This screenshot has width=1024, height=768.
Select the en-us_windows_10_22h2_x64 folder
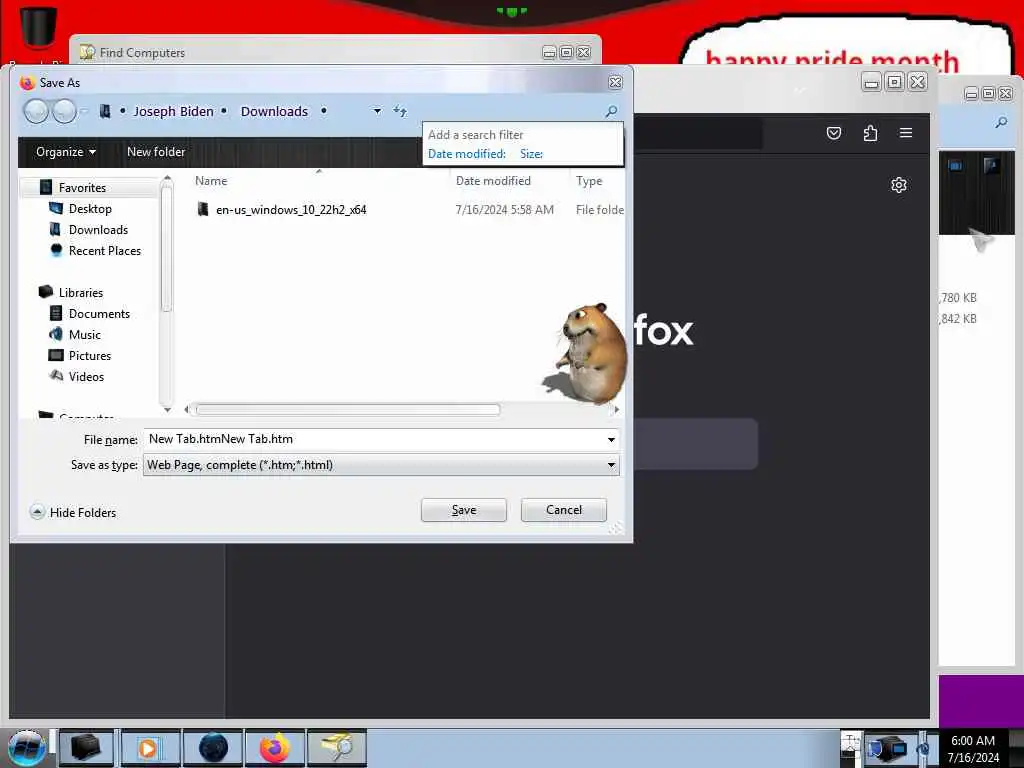pyautogui.click(x=291, y=210)
